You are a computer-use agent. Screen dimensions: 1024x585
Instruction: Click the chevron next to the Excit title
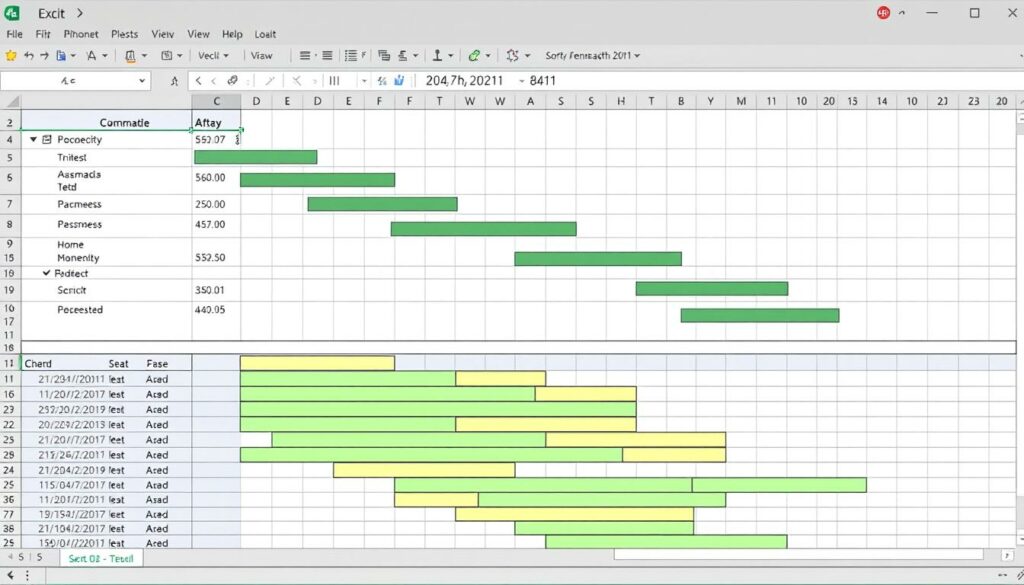click(x=80, y=13)
